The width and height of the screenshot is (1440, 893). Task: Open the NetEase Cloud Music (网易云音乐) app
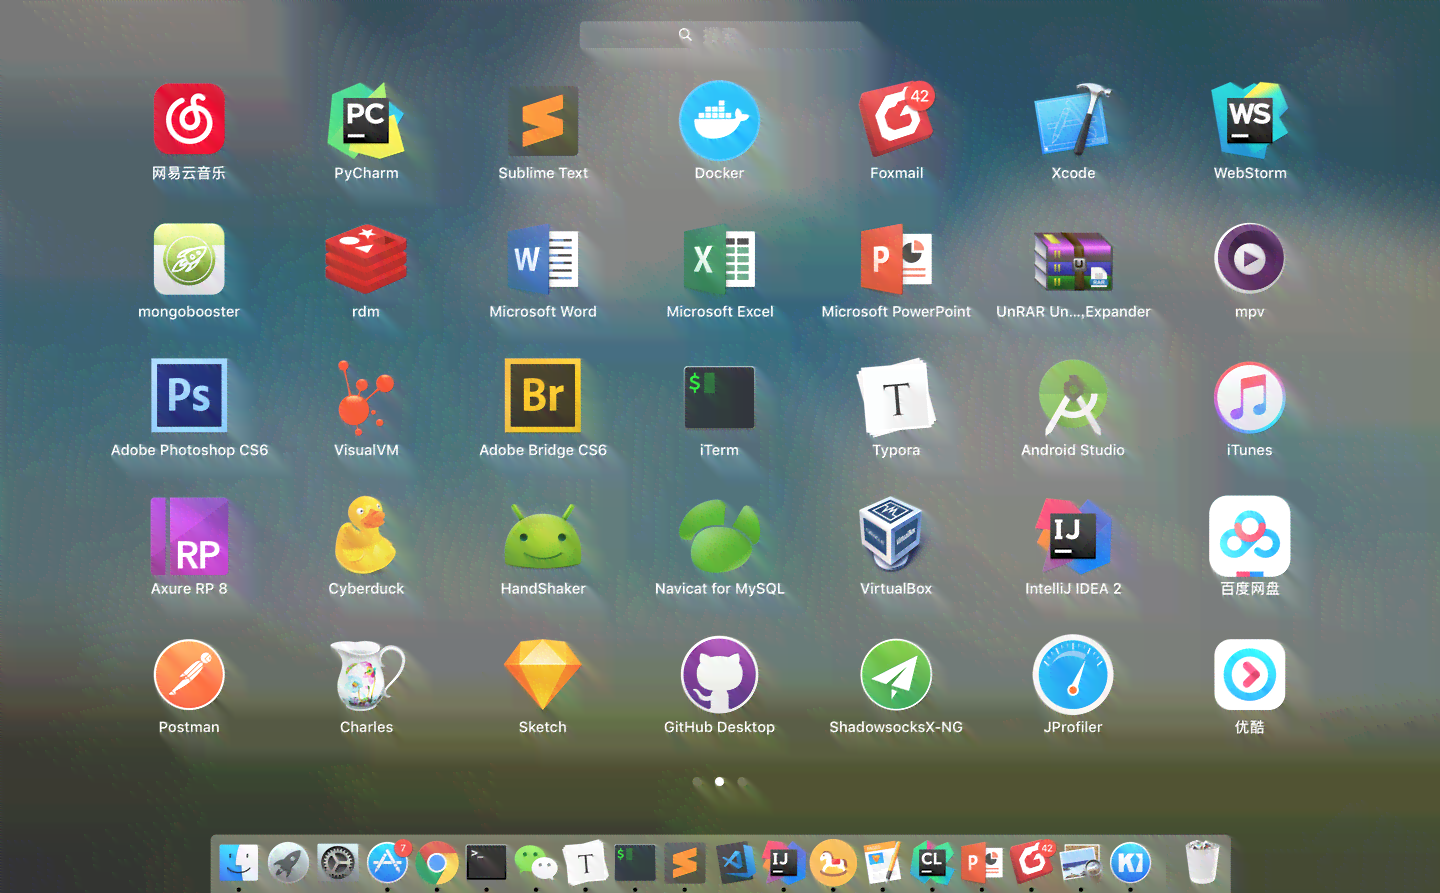[189, 120]
